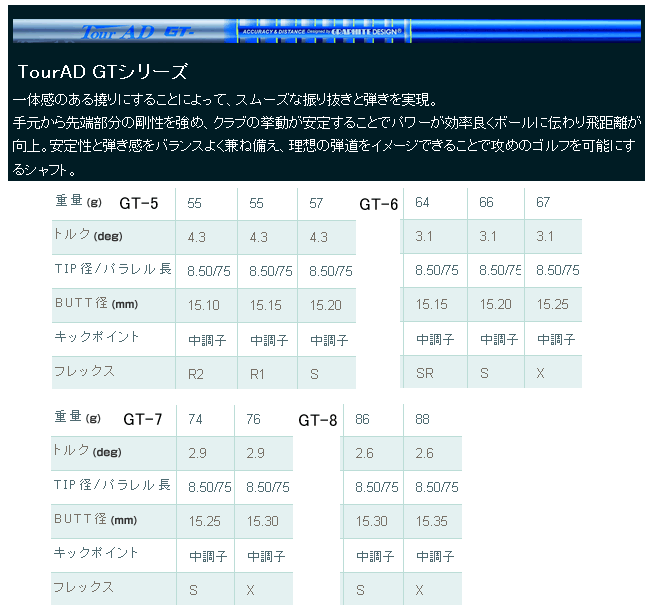
Task: Click the torque '2.9' under weight 74
Action: (x=197, y=453)
